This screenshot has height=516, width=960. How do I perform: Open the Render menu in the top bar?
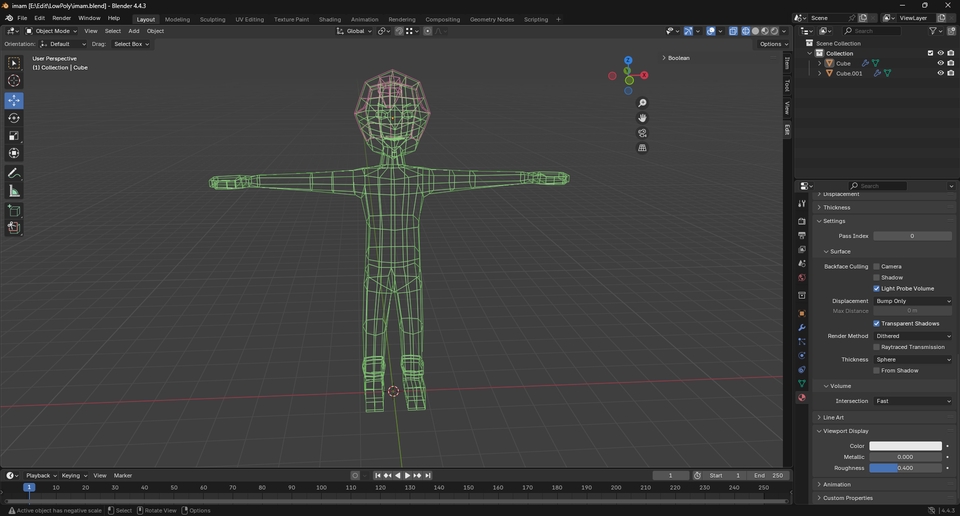tap(61, 18)
